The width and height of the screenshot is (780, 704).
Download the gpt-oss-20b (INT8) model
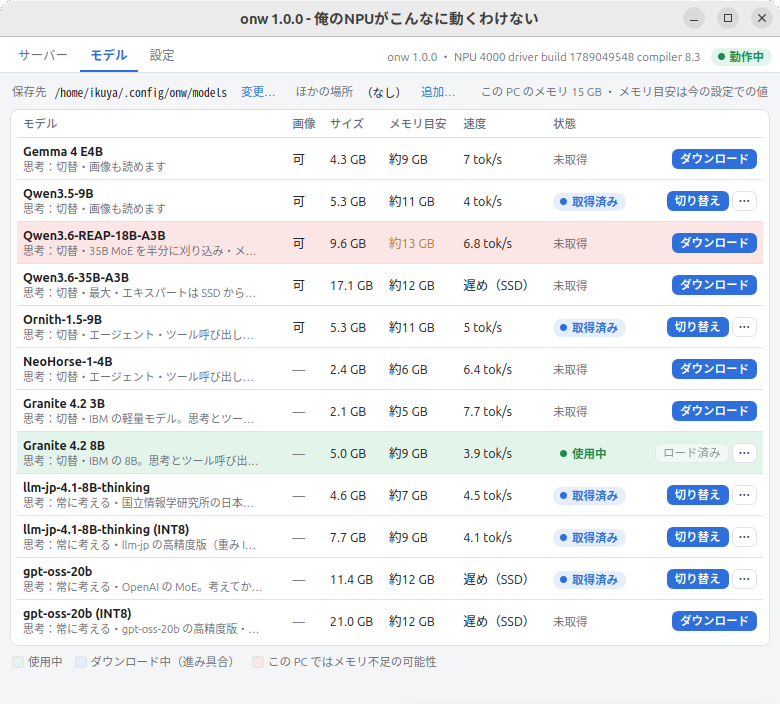tap(714, 621)
